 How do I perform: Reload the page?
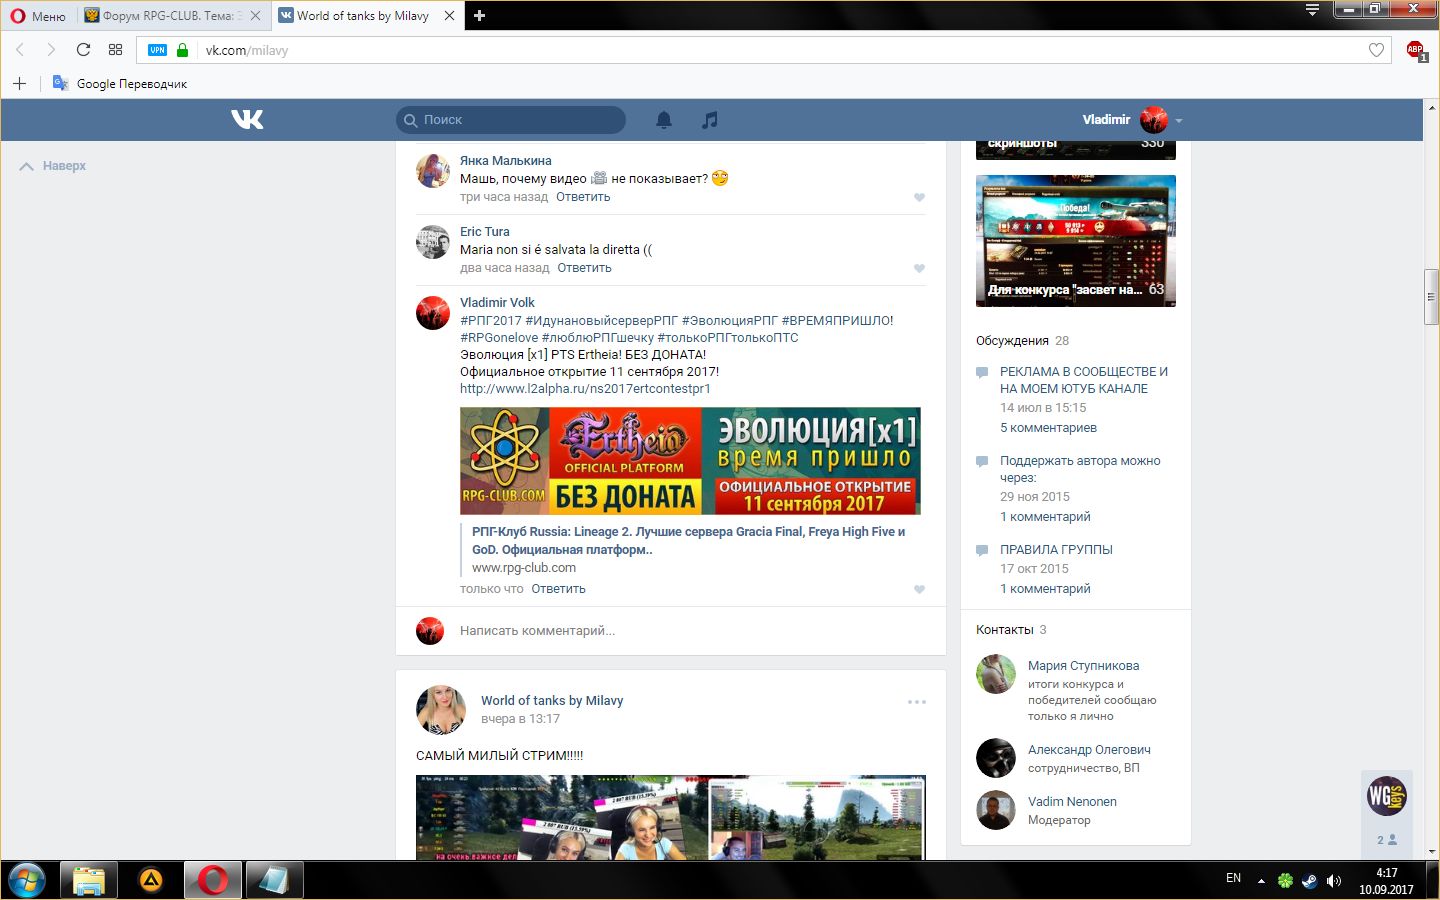pos(83,49)
